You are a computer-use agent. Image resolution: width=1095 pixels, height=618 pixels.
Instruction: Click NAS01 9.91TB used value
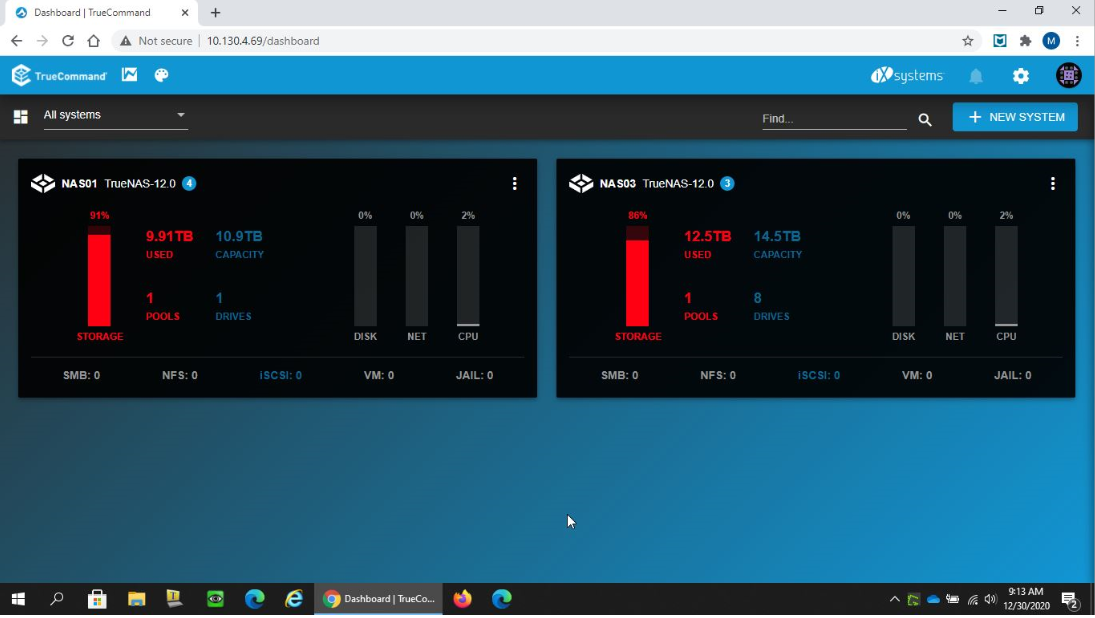(x=169, y=237)
